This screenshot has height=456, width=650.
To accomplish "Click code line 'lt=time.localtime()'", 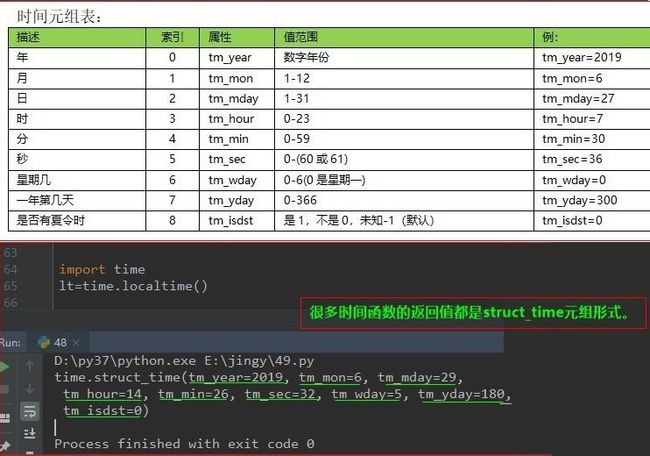I will point(133,286).
